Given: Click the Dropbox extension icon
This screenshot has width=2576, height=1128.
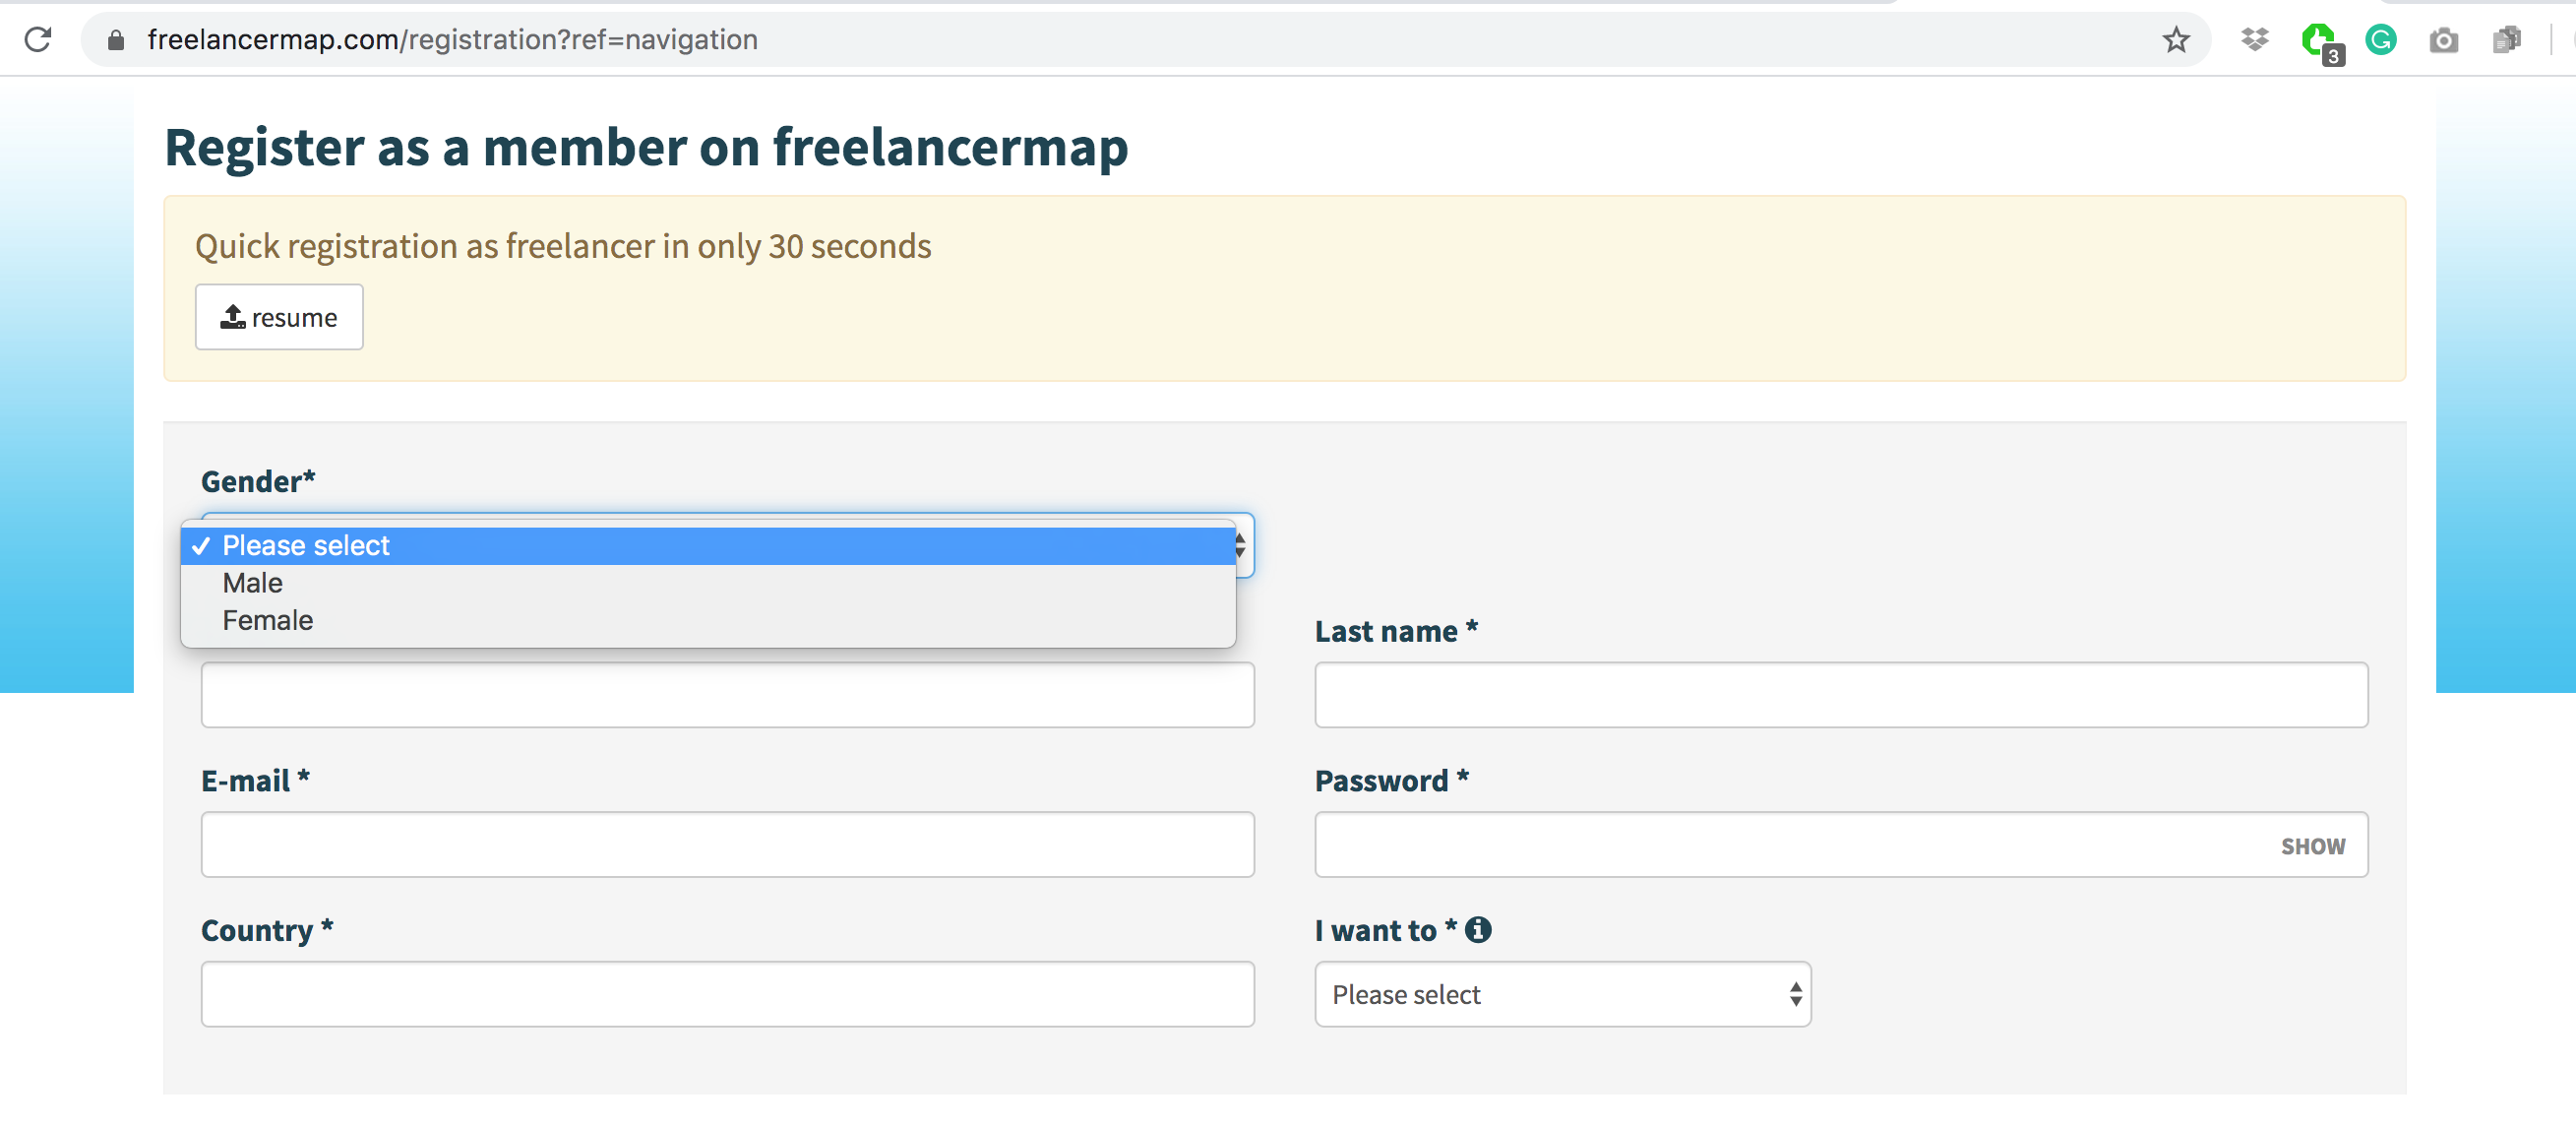Looking at the screenshot, I should 2255,39.
